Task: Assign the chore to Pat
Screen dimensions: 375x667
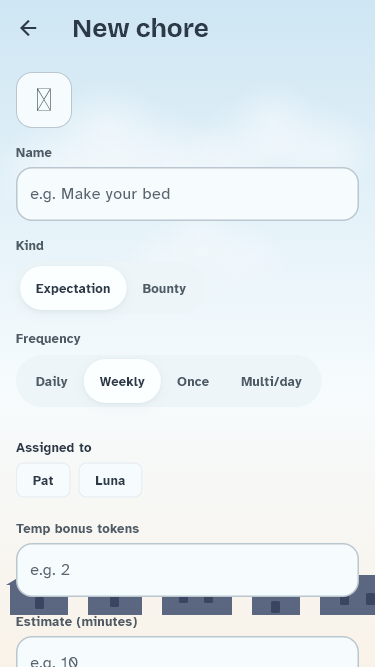Action: point(43,480)
